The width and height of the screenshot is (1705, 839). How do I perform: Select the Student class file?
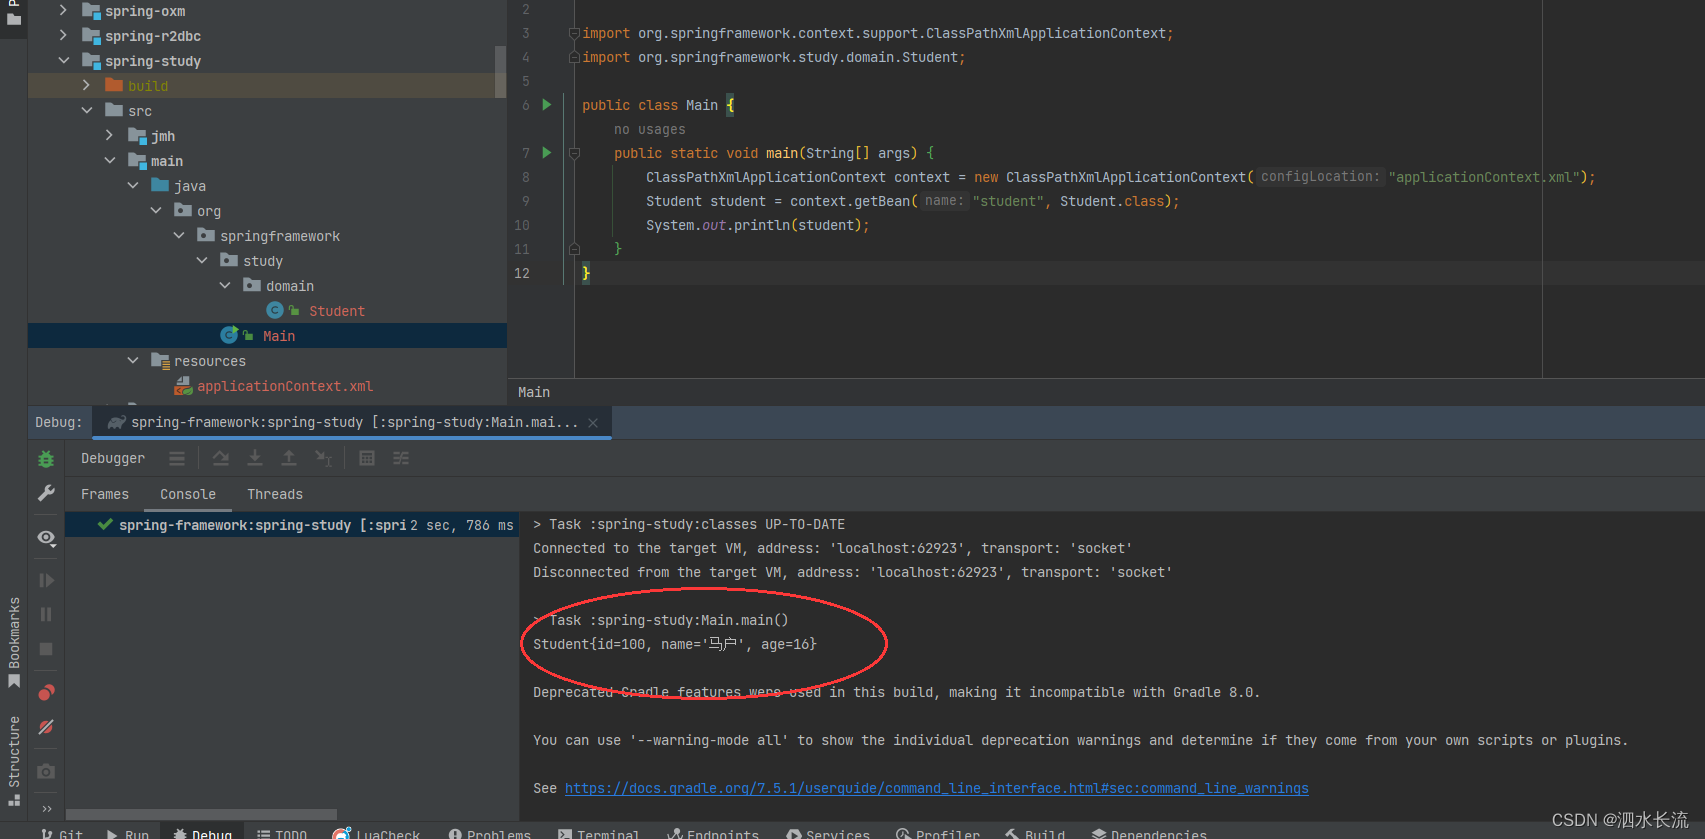click(x=336, y=311)
